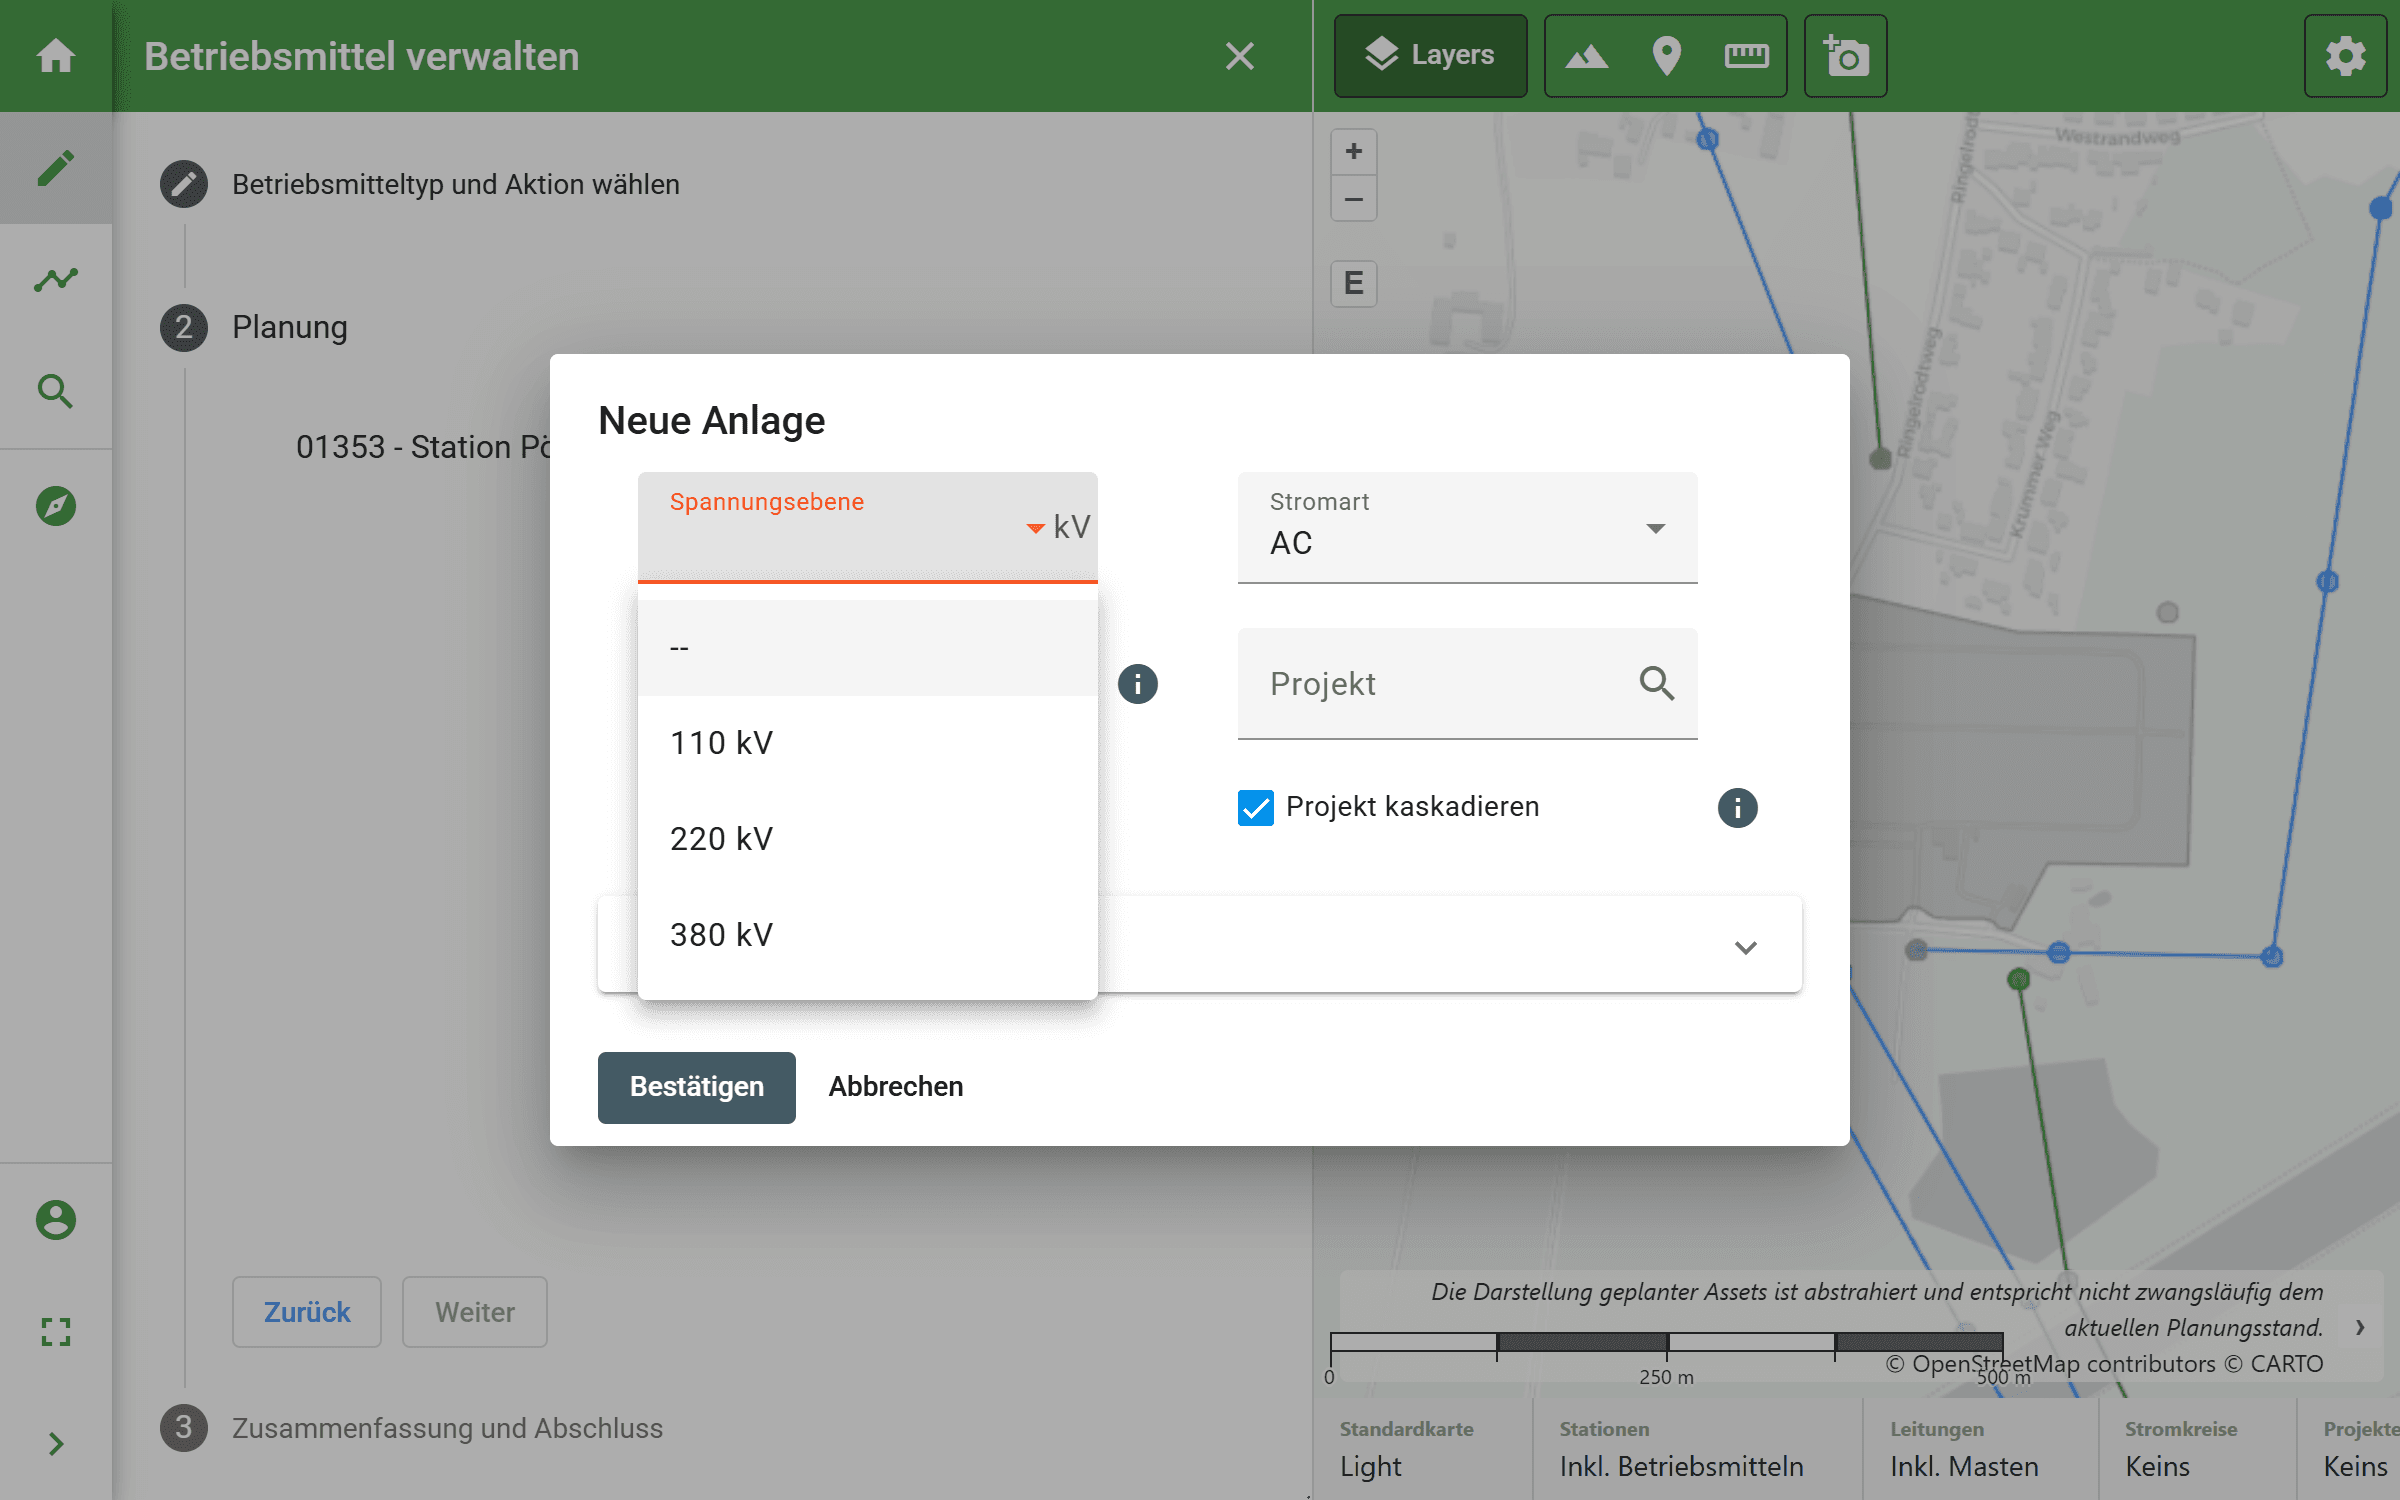The height and width of the screenshot is (1500, 2400).
Task: Open the search tool in the sidebar
Action: [56, 392]
